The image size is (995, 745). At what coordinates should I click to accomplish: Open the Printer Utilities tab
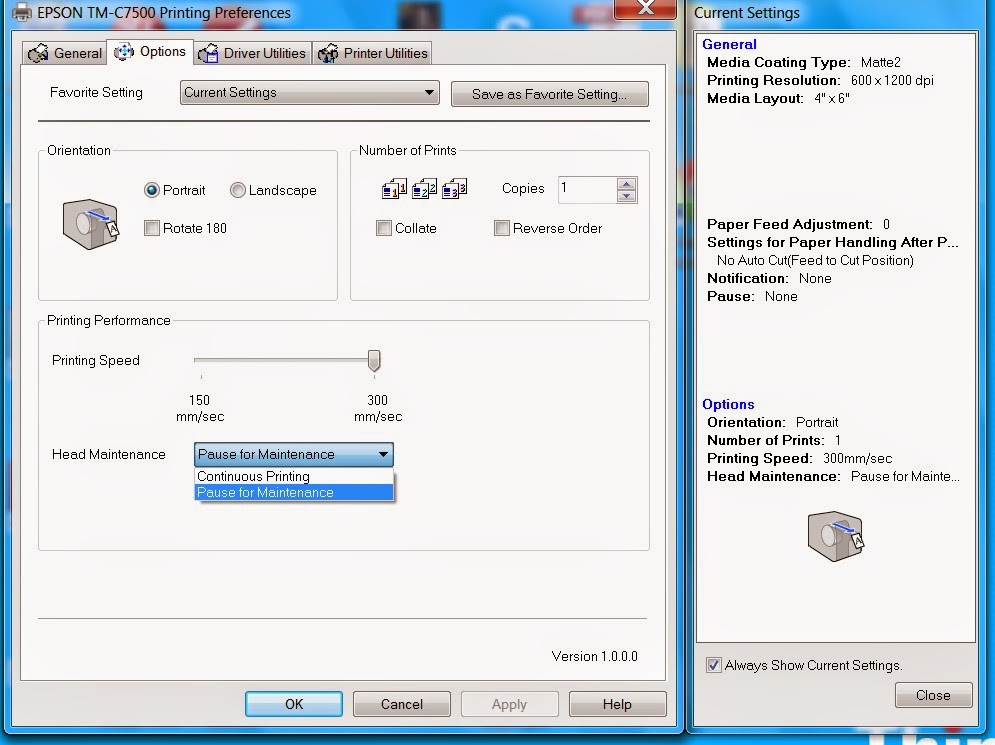[x=372, y=53]
